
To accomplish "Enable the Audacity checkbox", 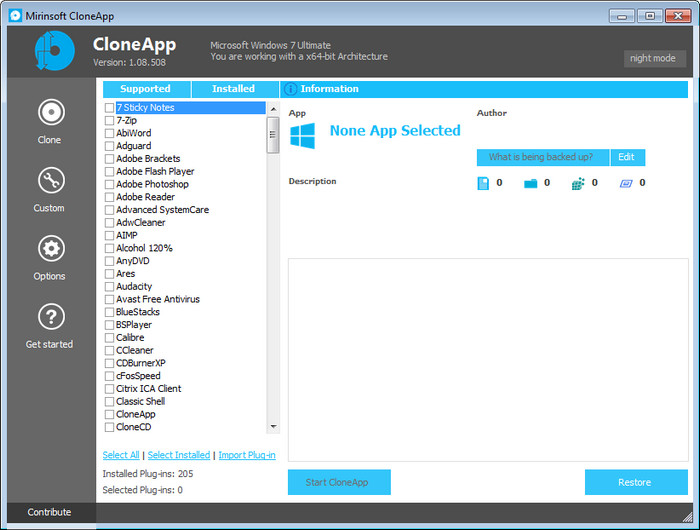I will click(x=109, y=287).
